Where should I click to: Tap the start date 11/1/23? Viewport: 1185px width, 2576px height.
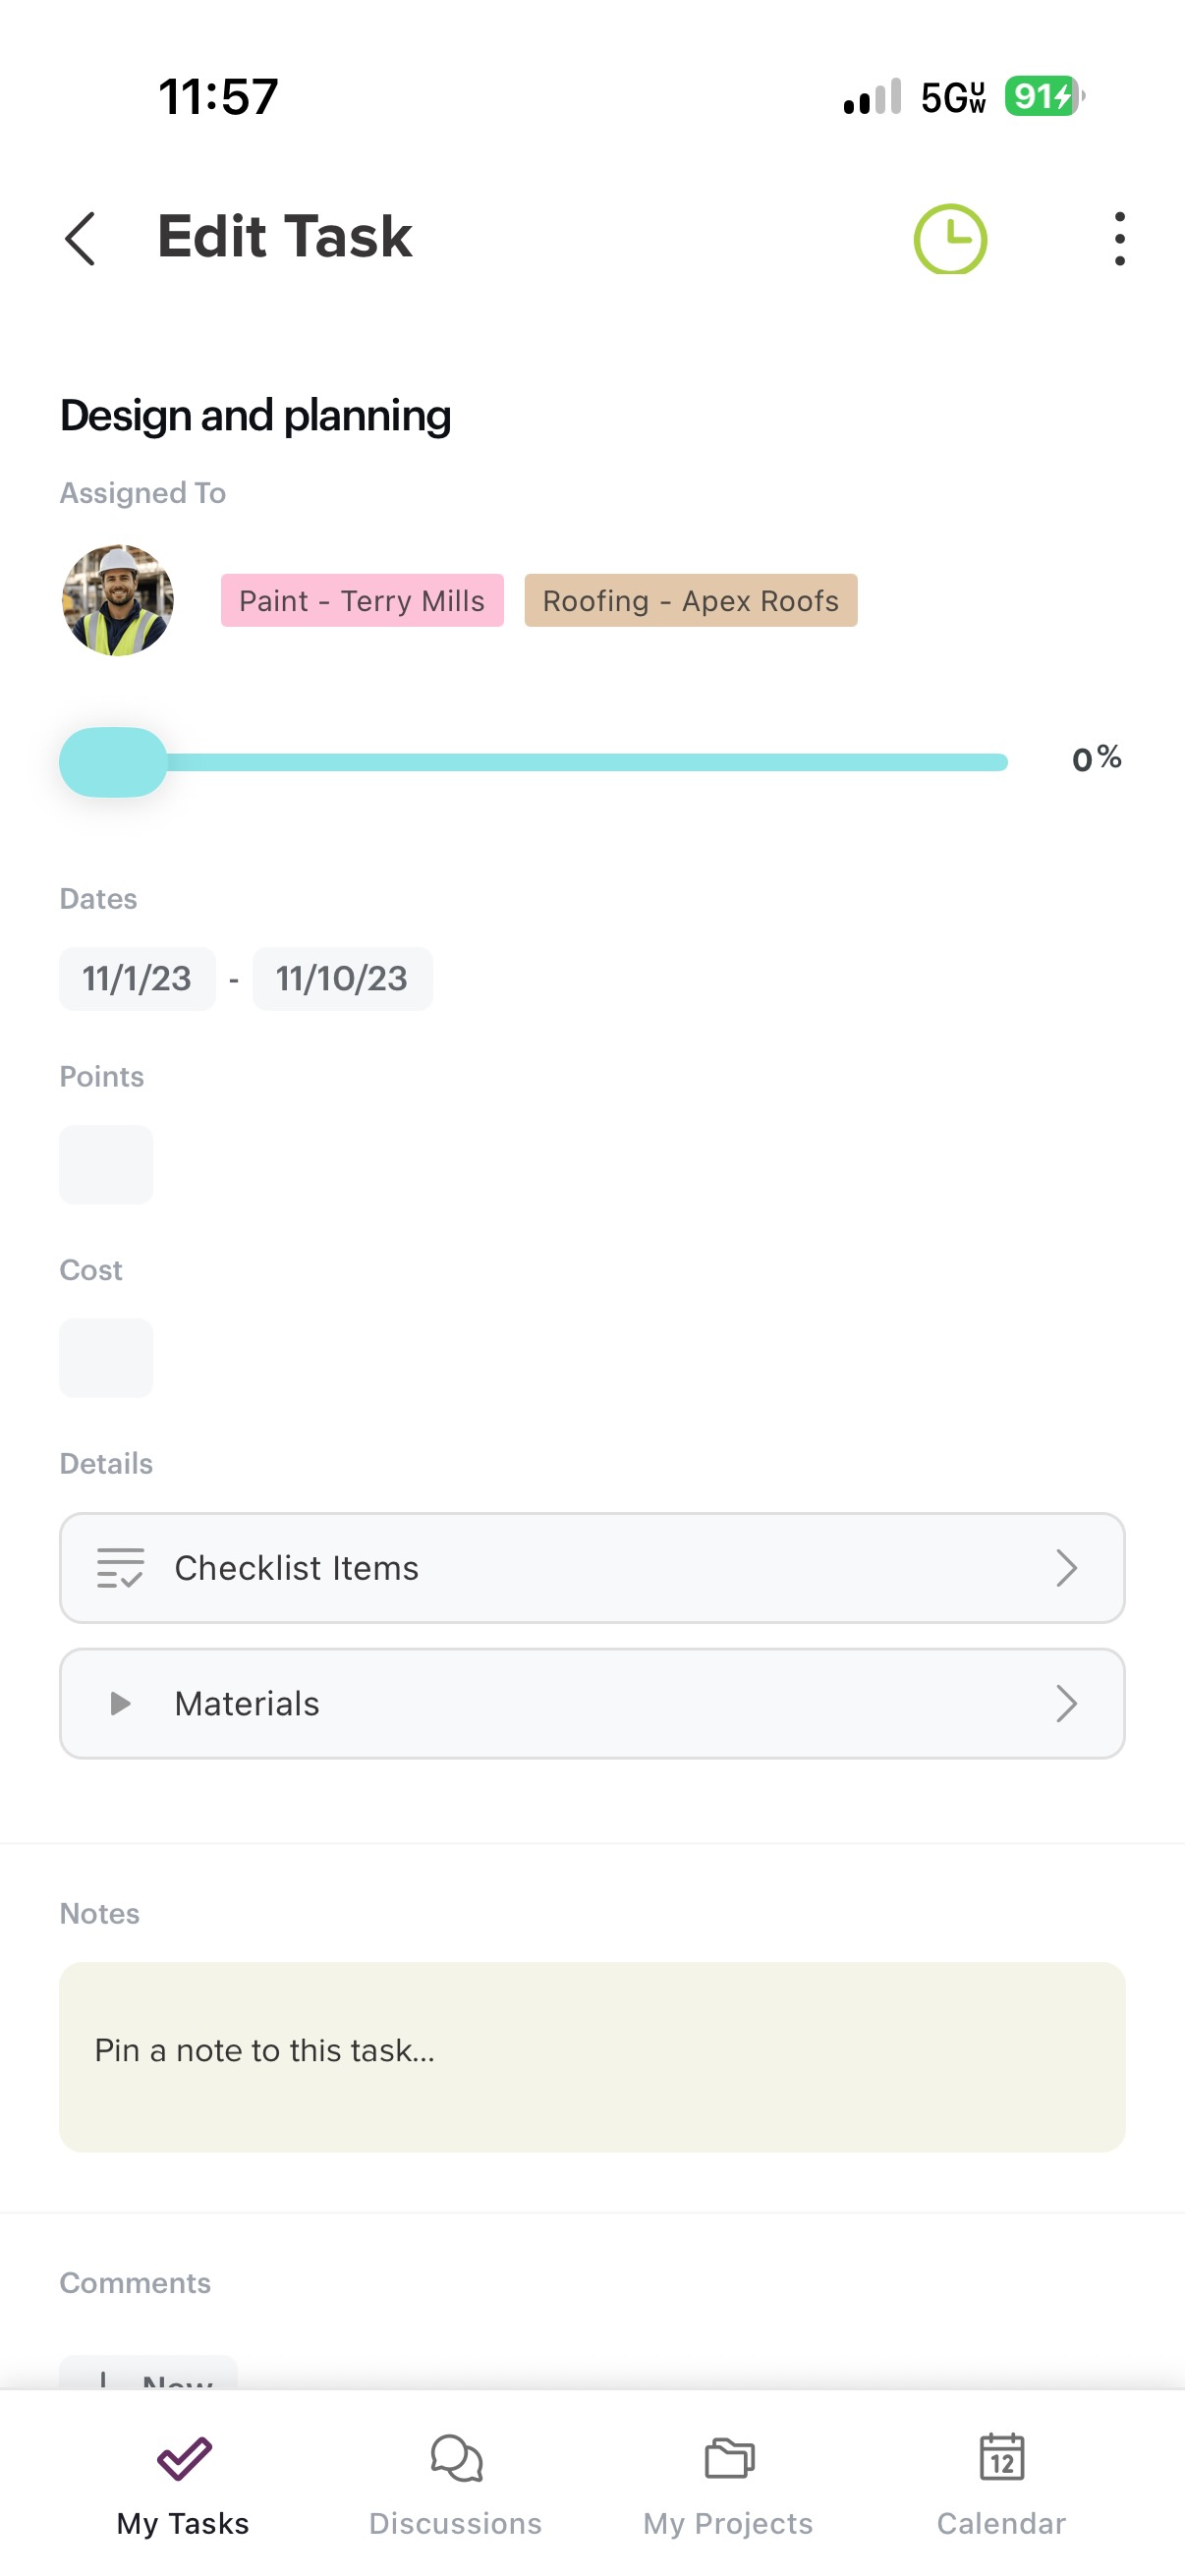(137, 978)
